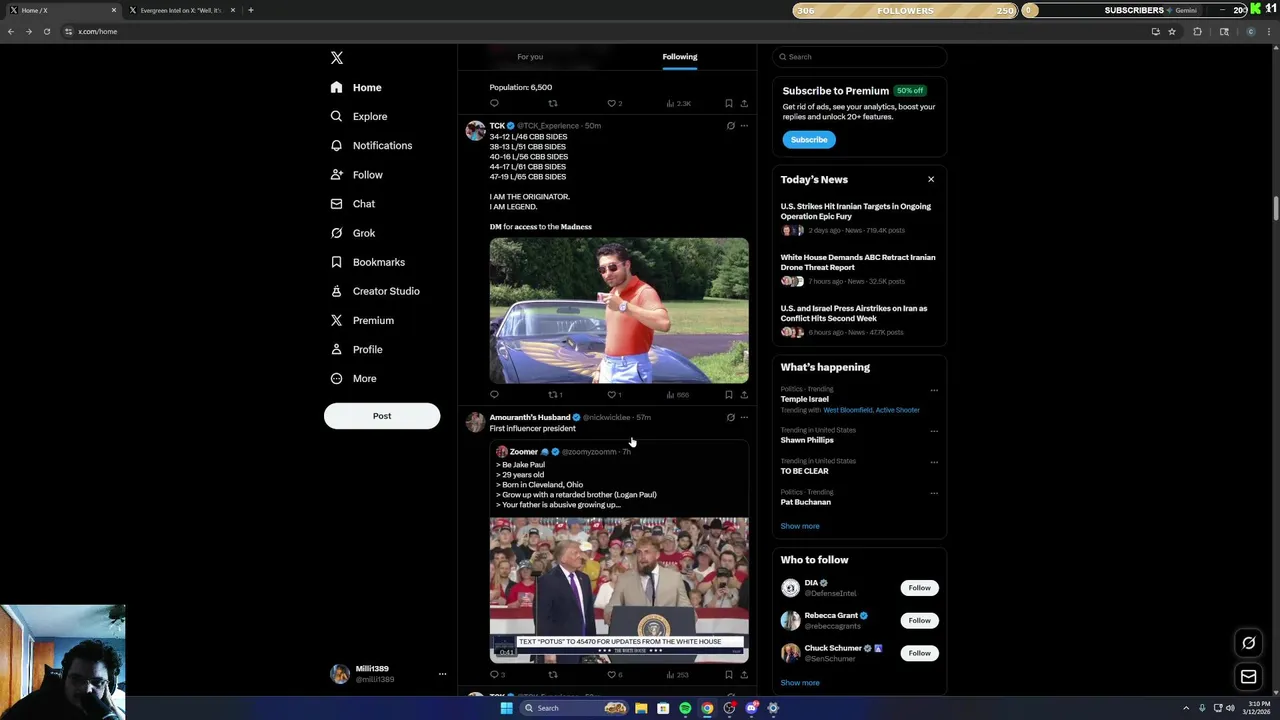
Task: Repost the Amouranth's Husband post
Action: tap(553, 675)
